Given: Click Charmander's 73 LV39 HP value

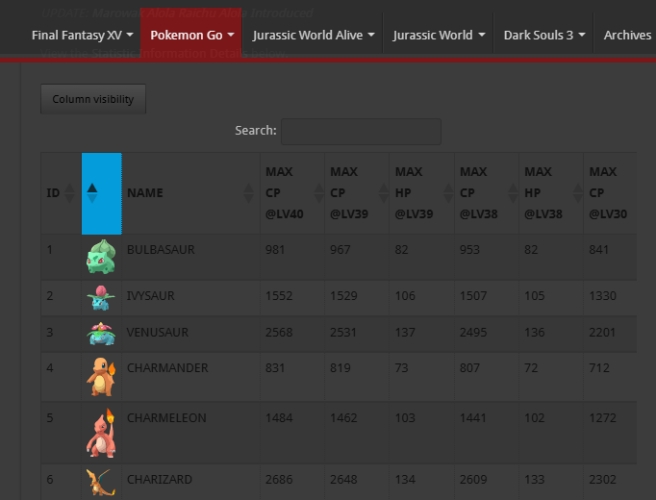Looking at the screenshot, I should click(x=402, y=368).
